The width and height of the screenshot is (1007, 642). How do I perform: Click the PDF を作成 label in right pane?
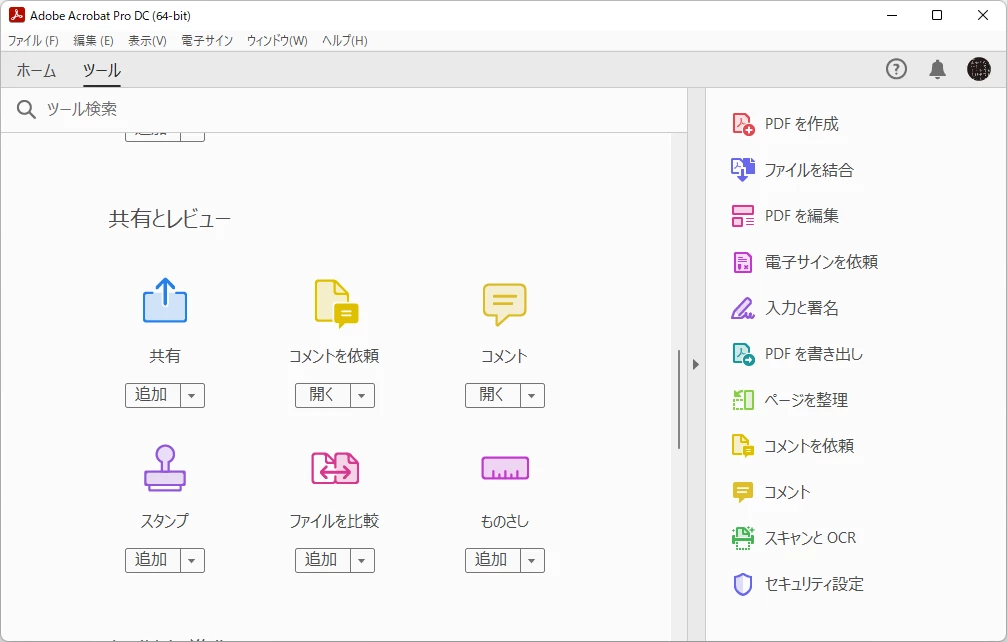[x=801, y=124]
